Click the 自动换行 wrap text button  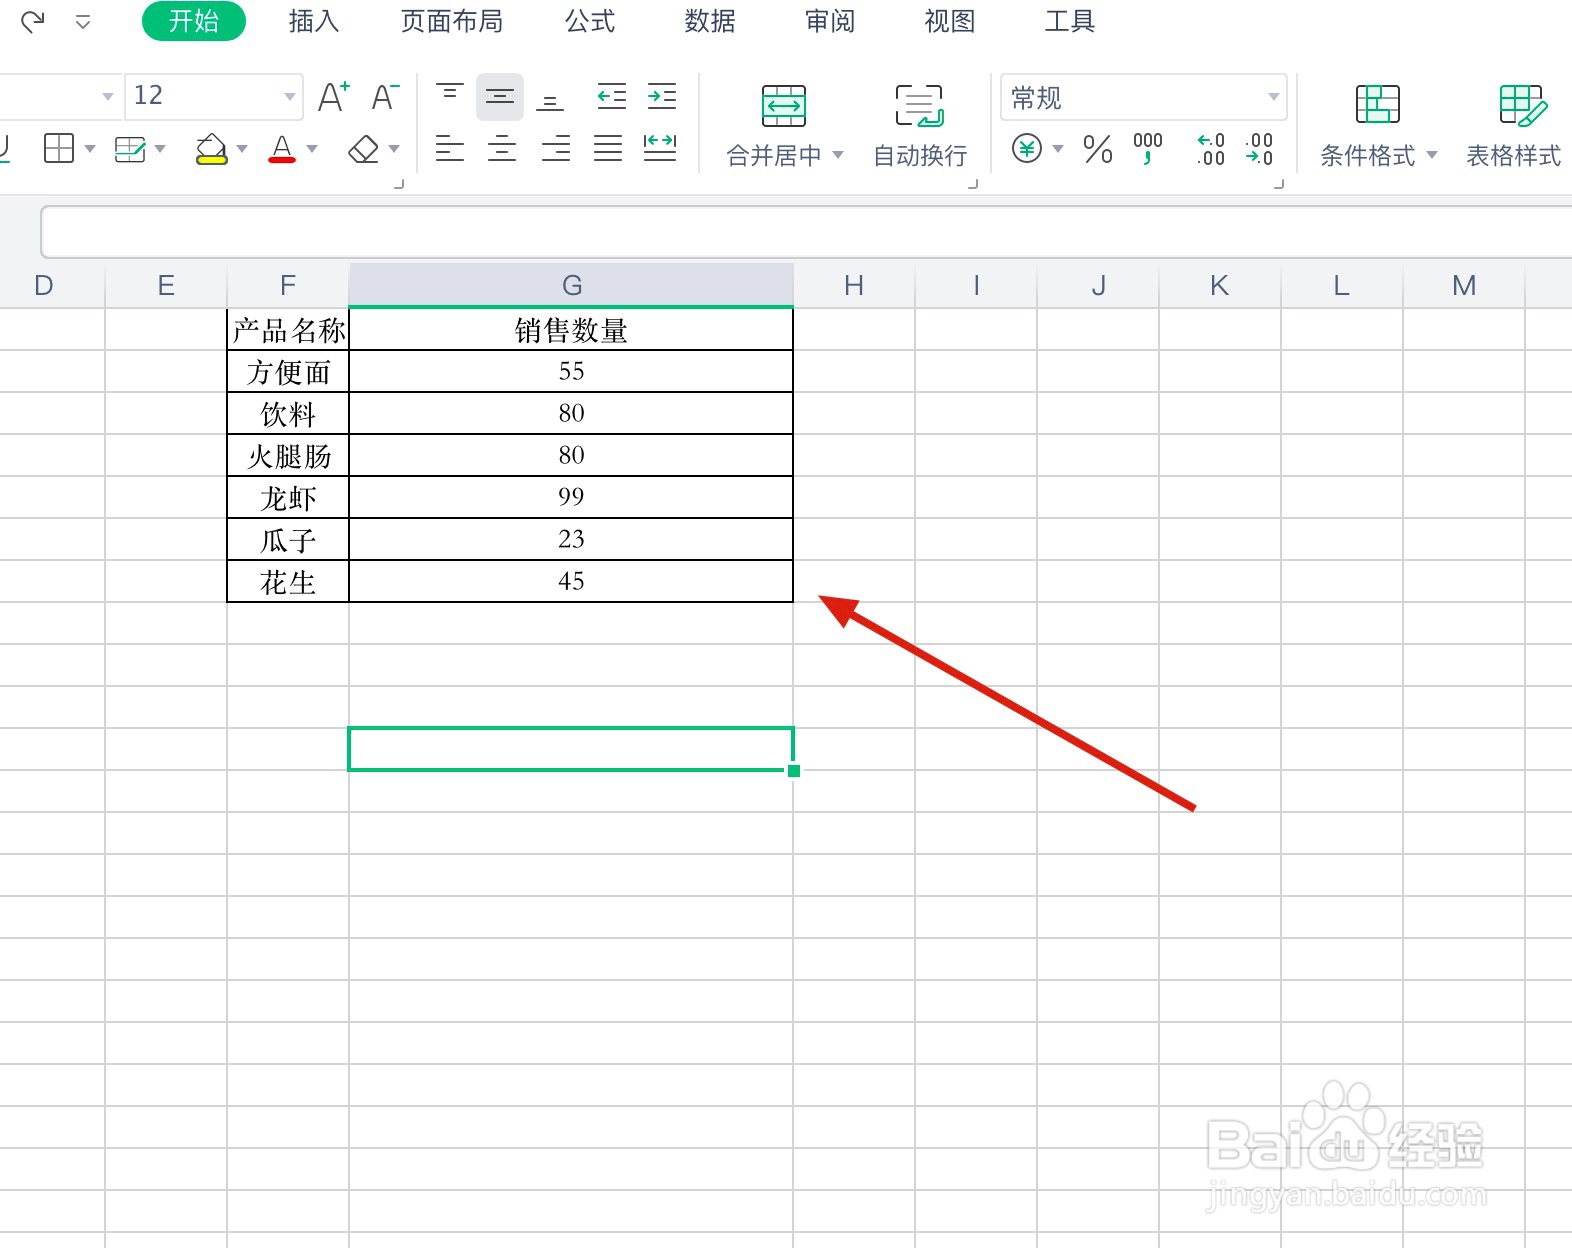coord(920,125)
